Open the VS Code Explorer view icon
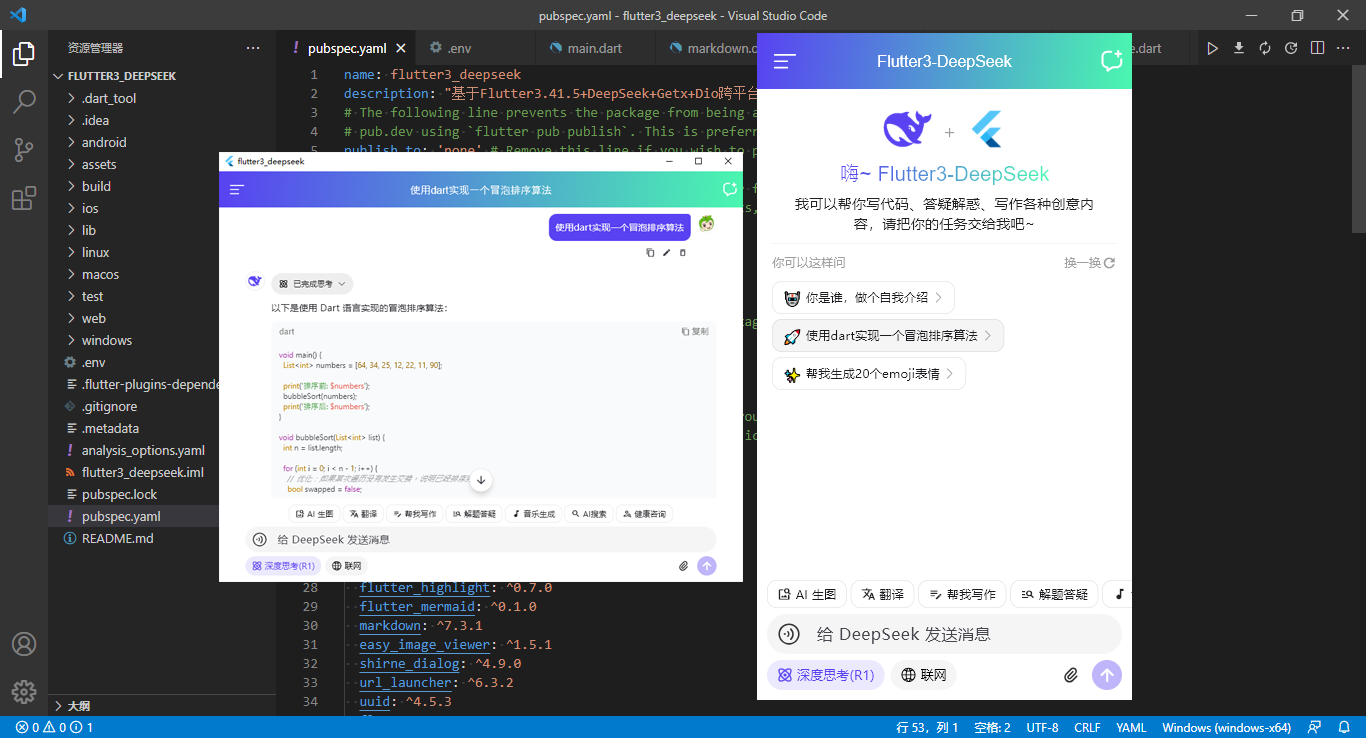The width and height of the screenshot is (1366, 738). coord(24,54)
